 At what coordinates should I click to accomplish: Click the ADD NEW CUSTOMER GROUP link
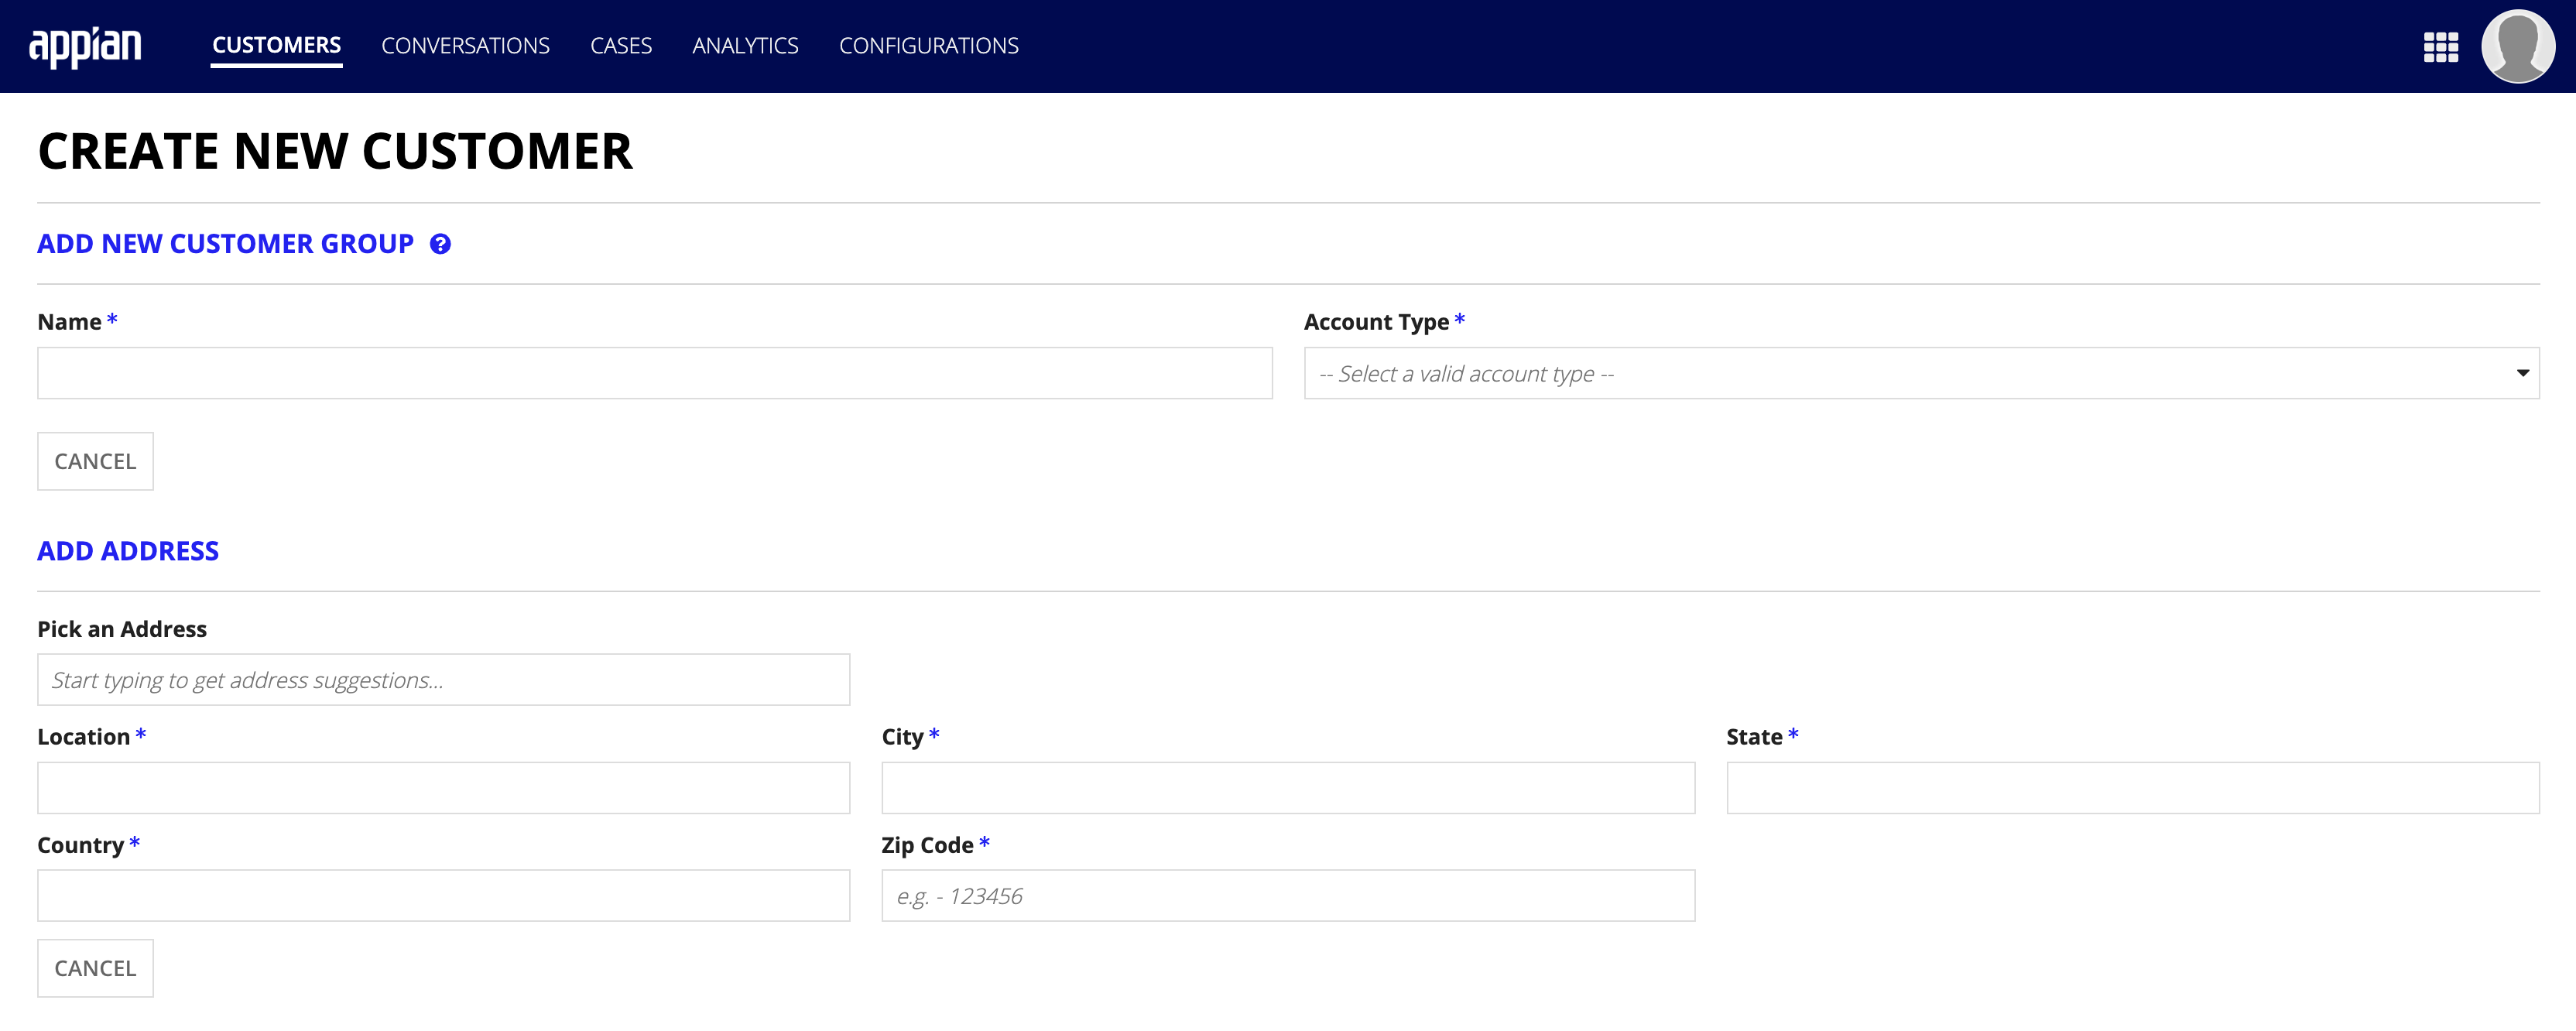pos(225,241)
